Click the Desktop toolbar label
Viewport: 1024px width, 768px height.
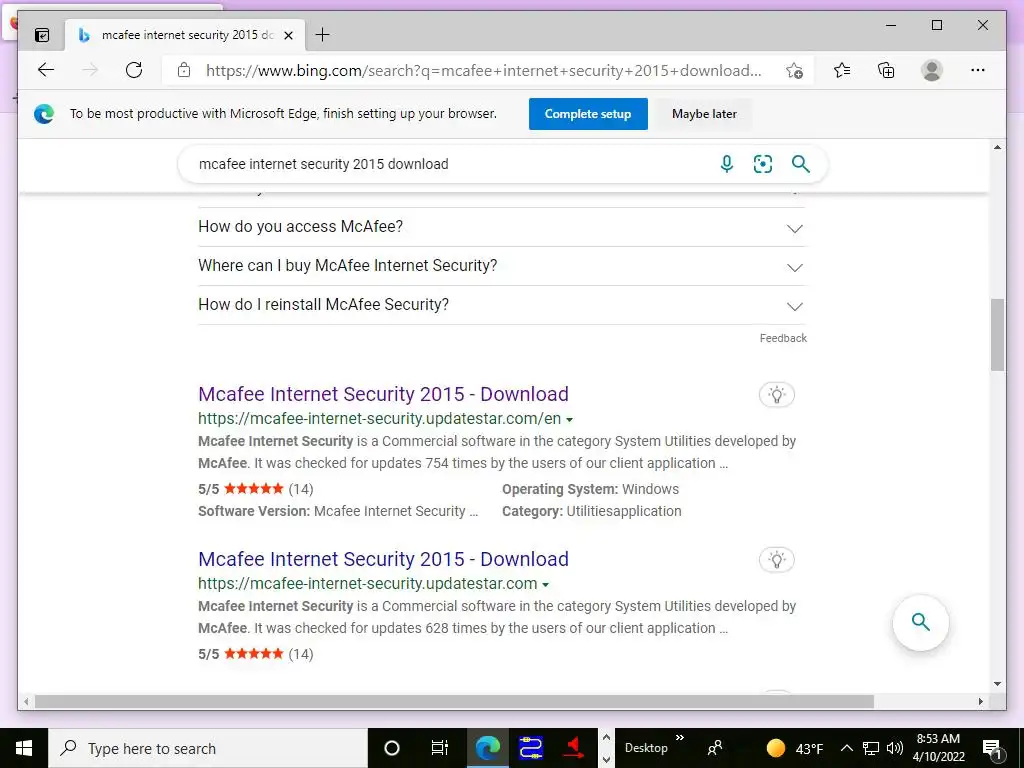(646, 748)
